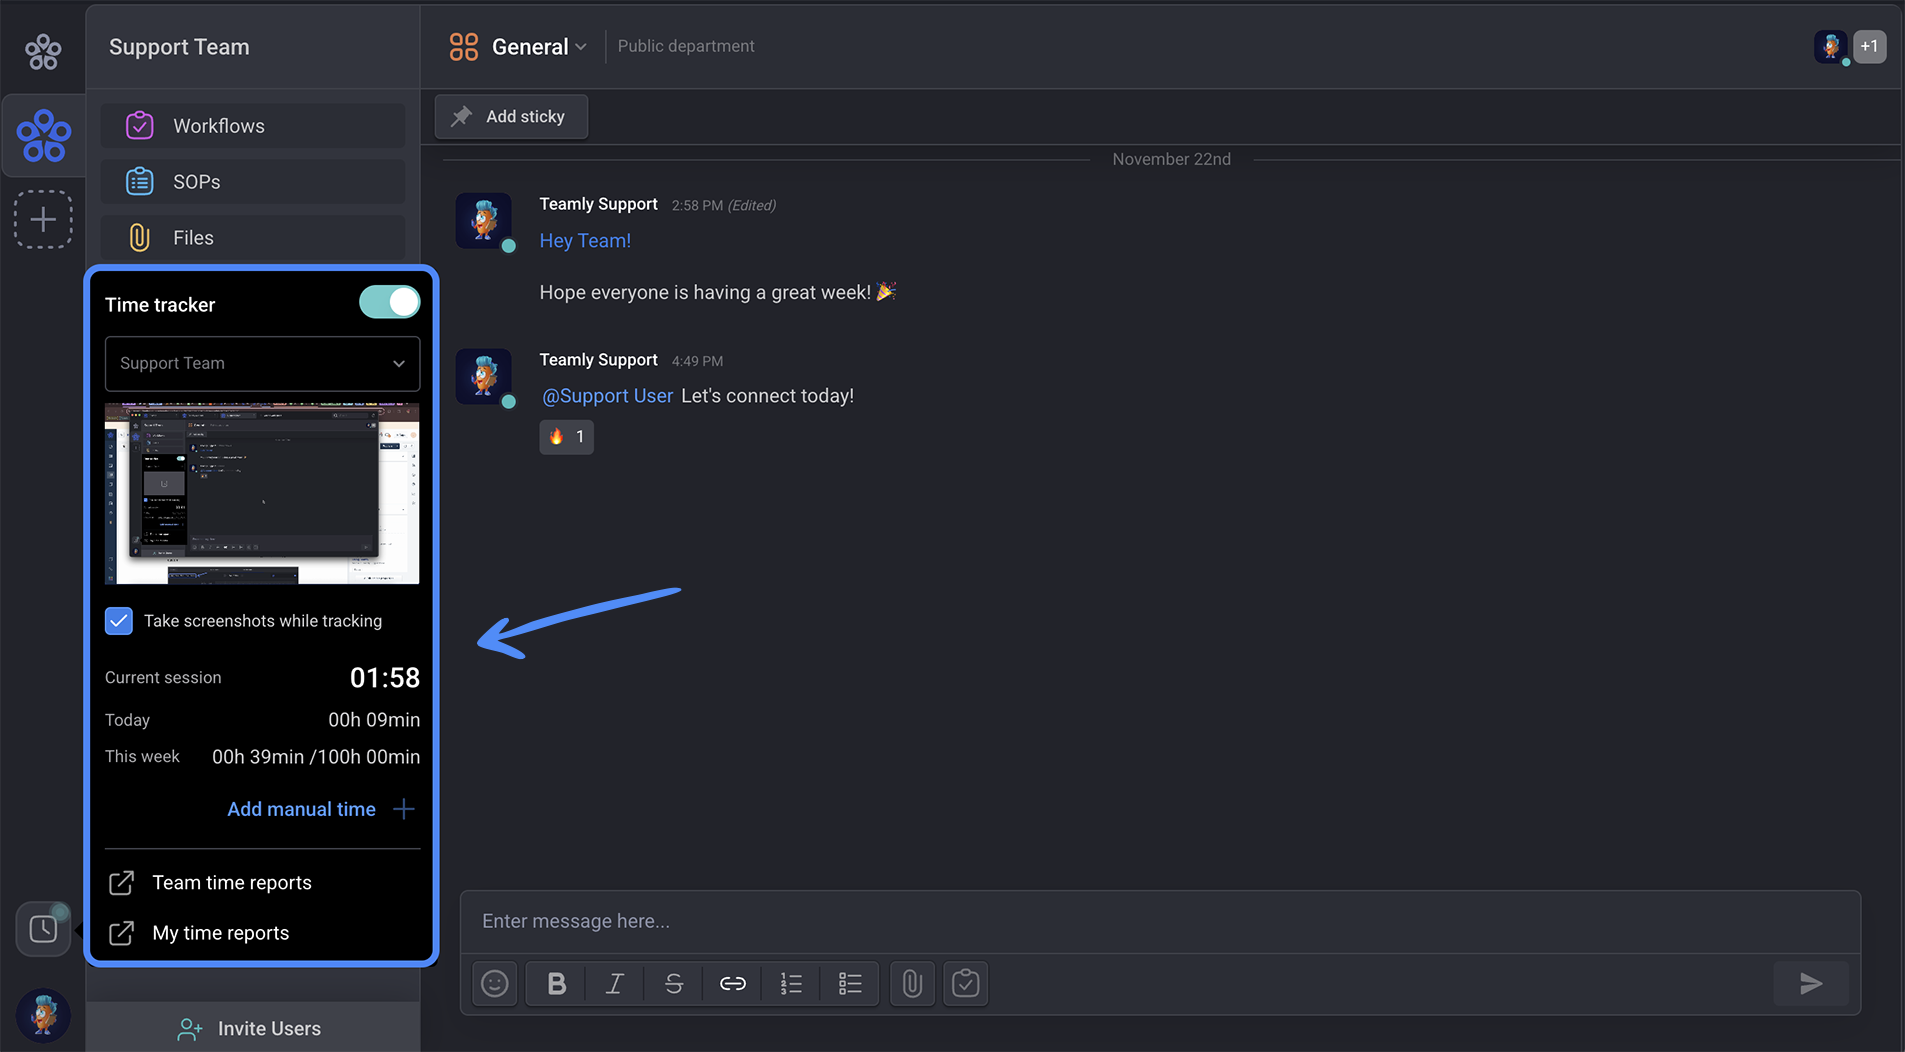Click the Support Team sidebar title
Viewport: 1905px width, 1052px height.
(x=179, y=47)
